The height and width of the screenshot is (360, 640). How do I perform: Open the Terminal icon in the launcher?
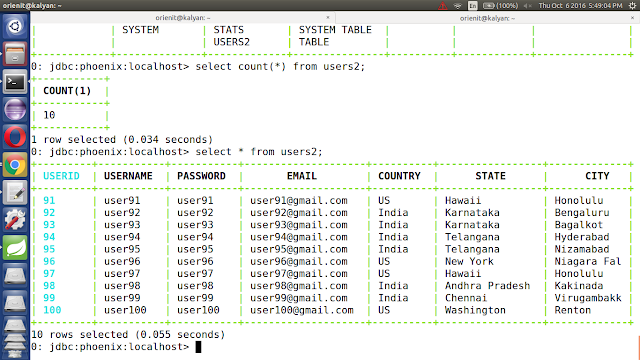point(15,82)
